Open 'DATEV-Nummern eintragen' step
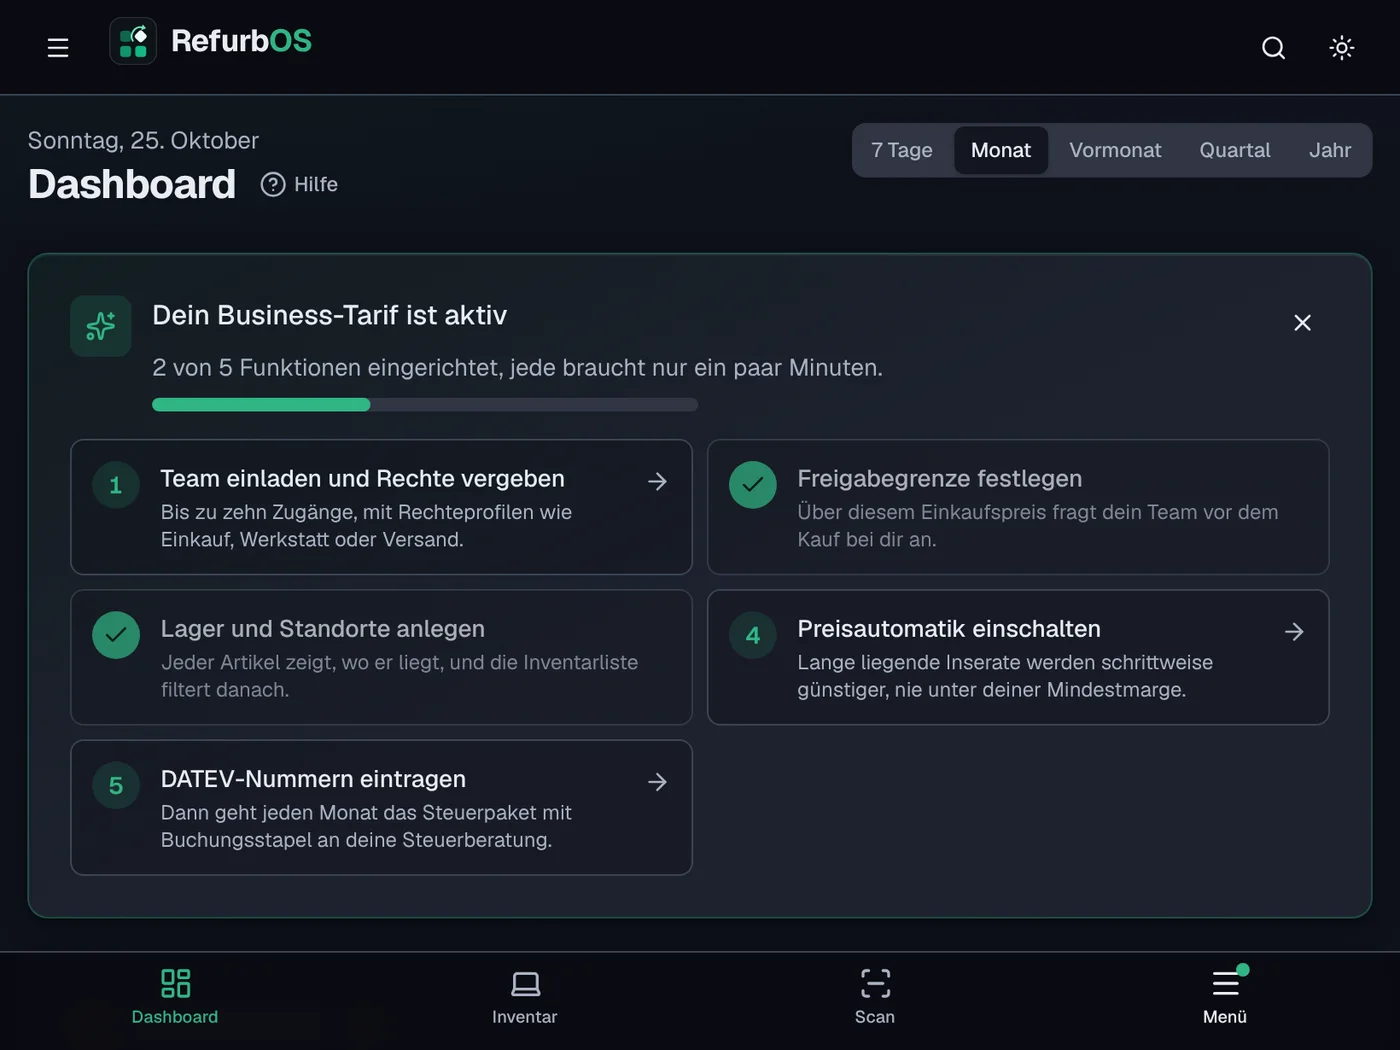The height and width of the screenshot is (1050, 1400). 381,807
